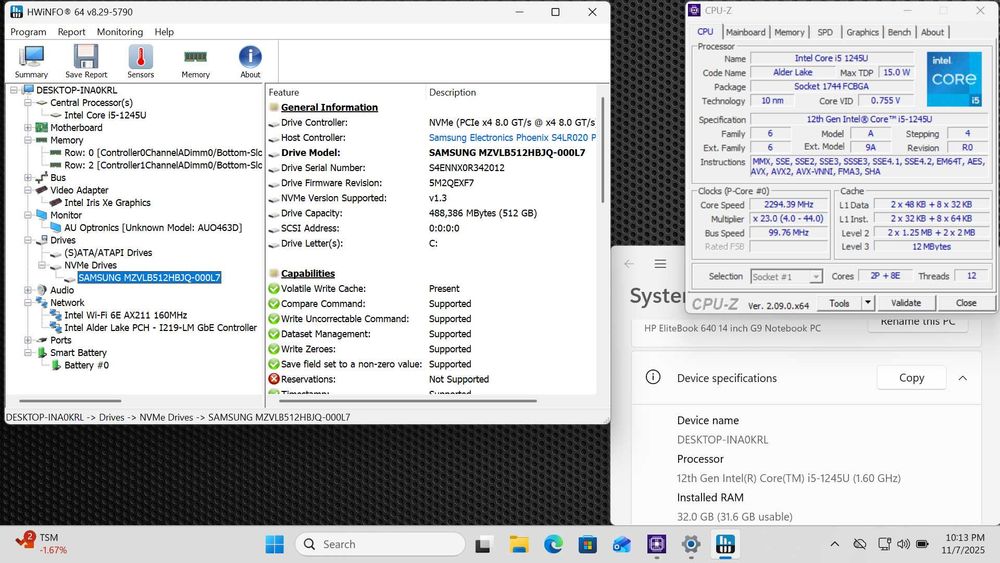Switch to CPU-Z via taskbar icon
Viewport: 1000px width, 563px height.
(x=656, y=545)
